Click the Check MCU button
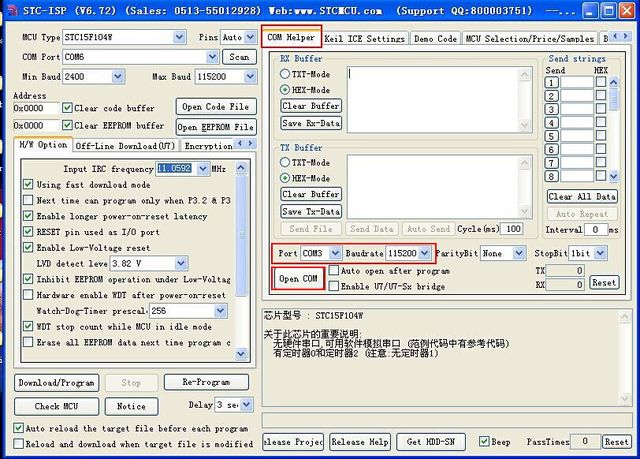The image size is (640, 459). pyautogui.click(x=56, y=406)
